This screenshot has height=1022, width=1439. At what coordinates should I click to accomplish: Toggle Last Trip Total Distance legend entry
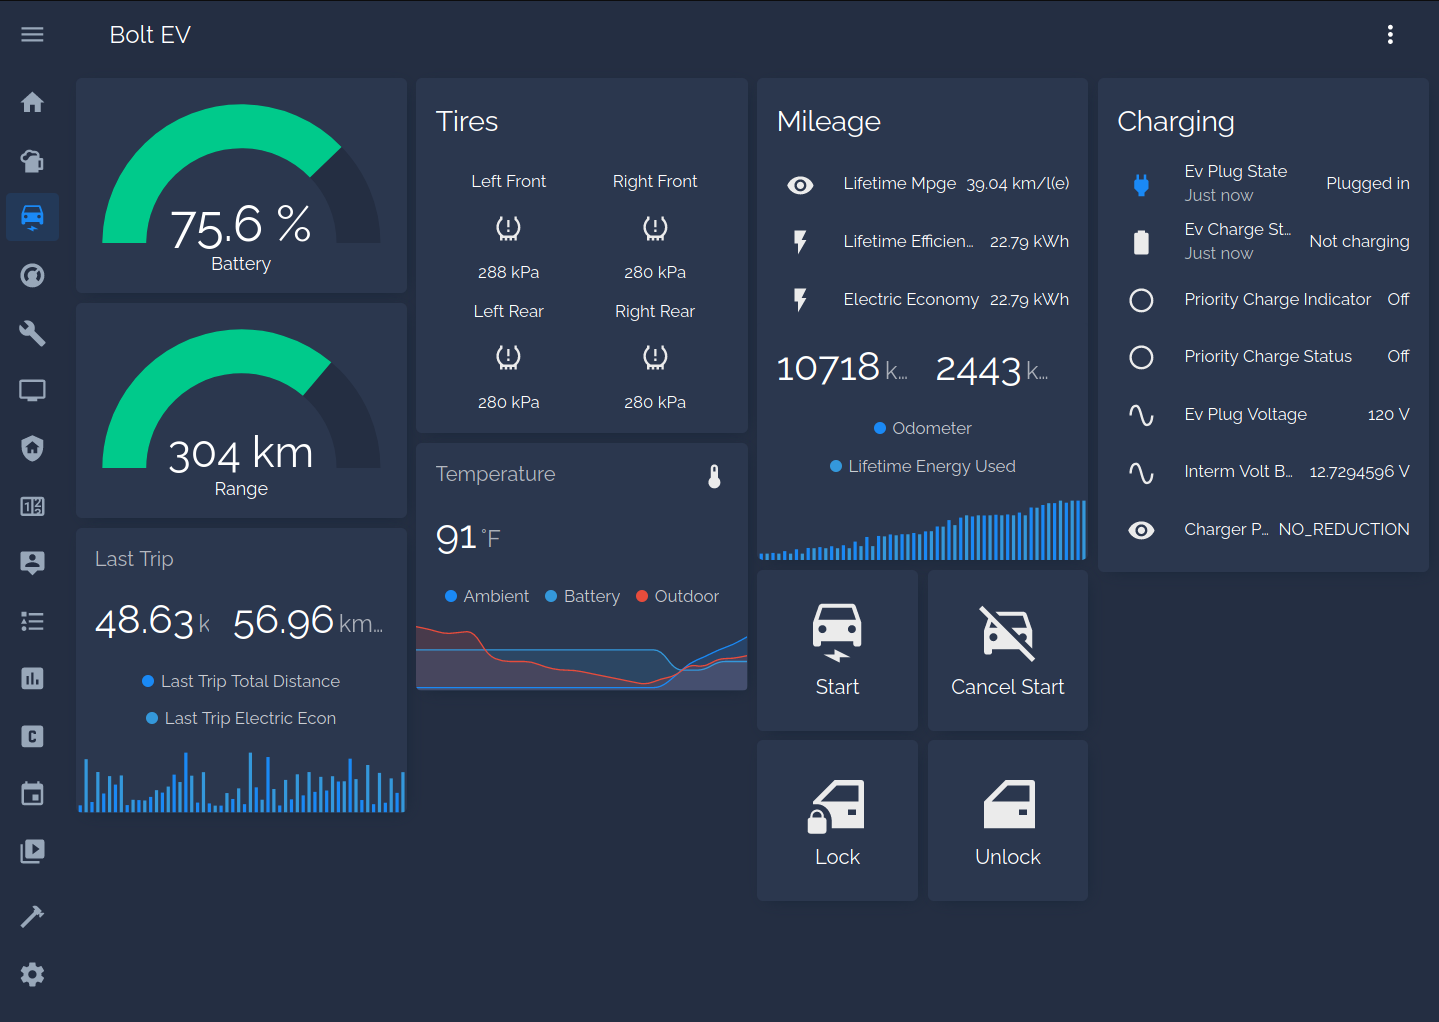pos(241,681)
